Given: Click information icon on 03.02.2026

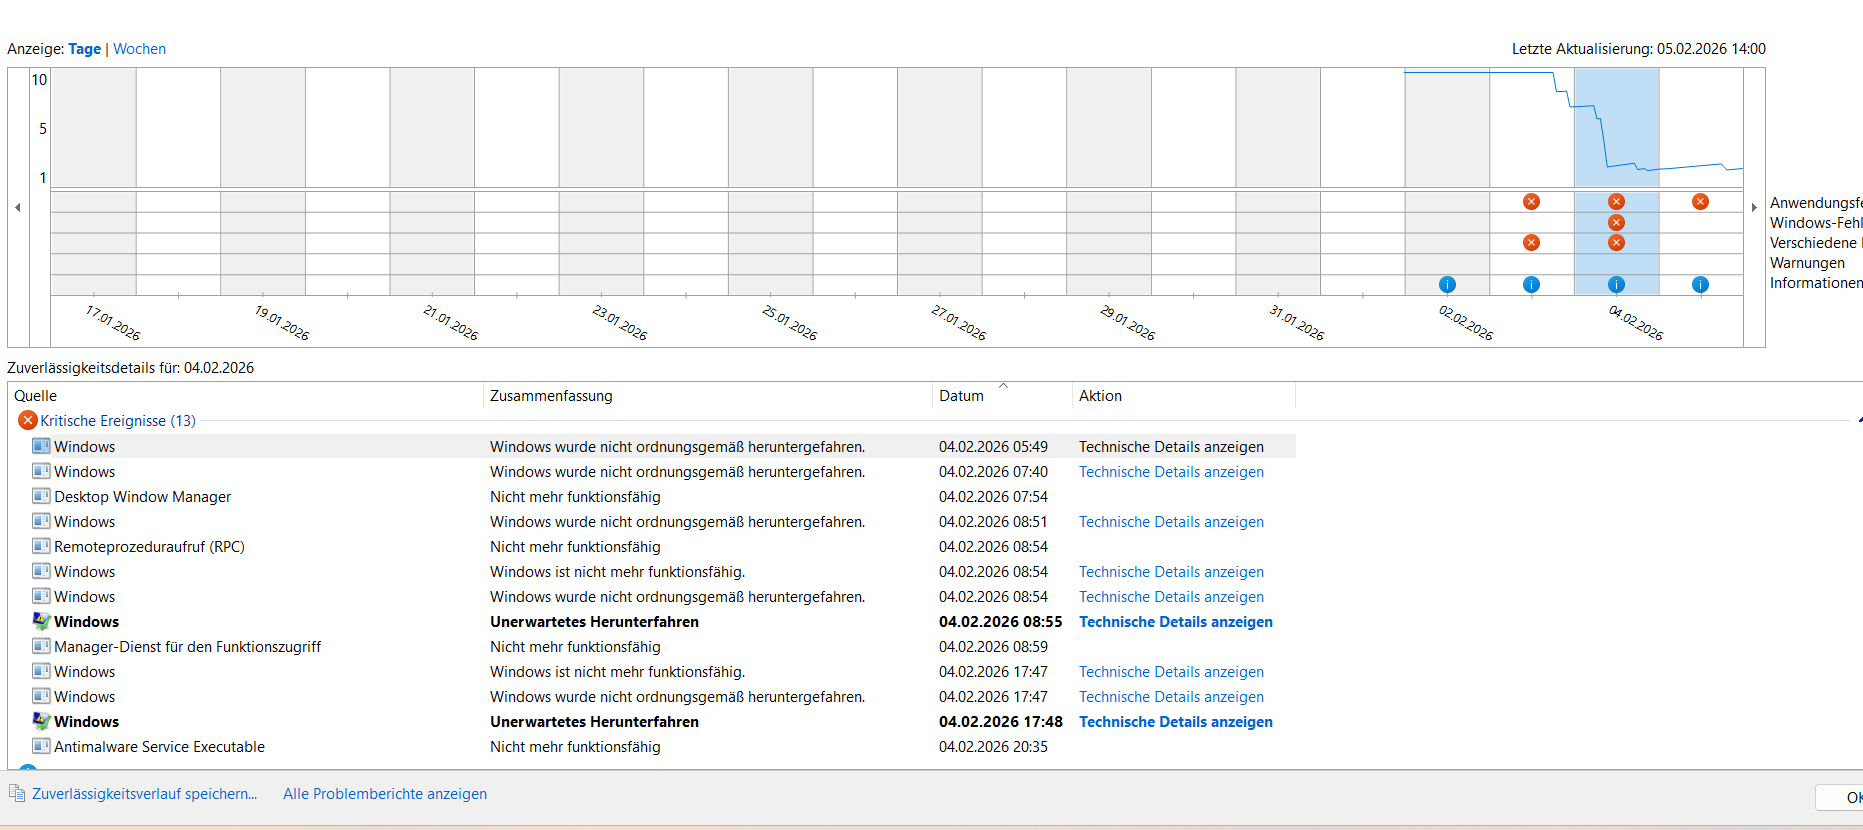Looking at the screenshot, I should 1531,285.
